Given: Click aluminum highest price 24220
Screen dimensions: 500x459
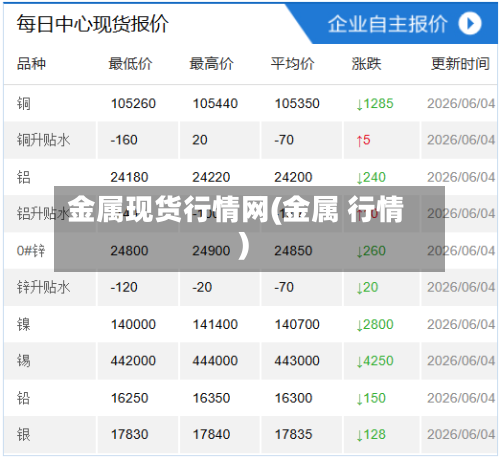Looking at the screenshot, I should 211,177.
